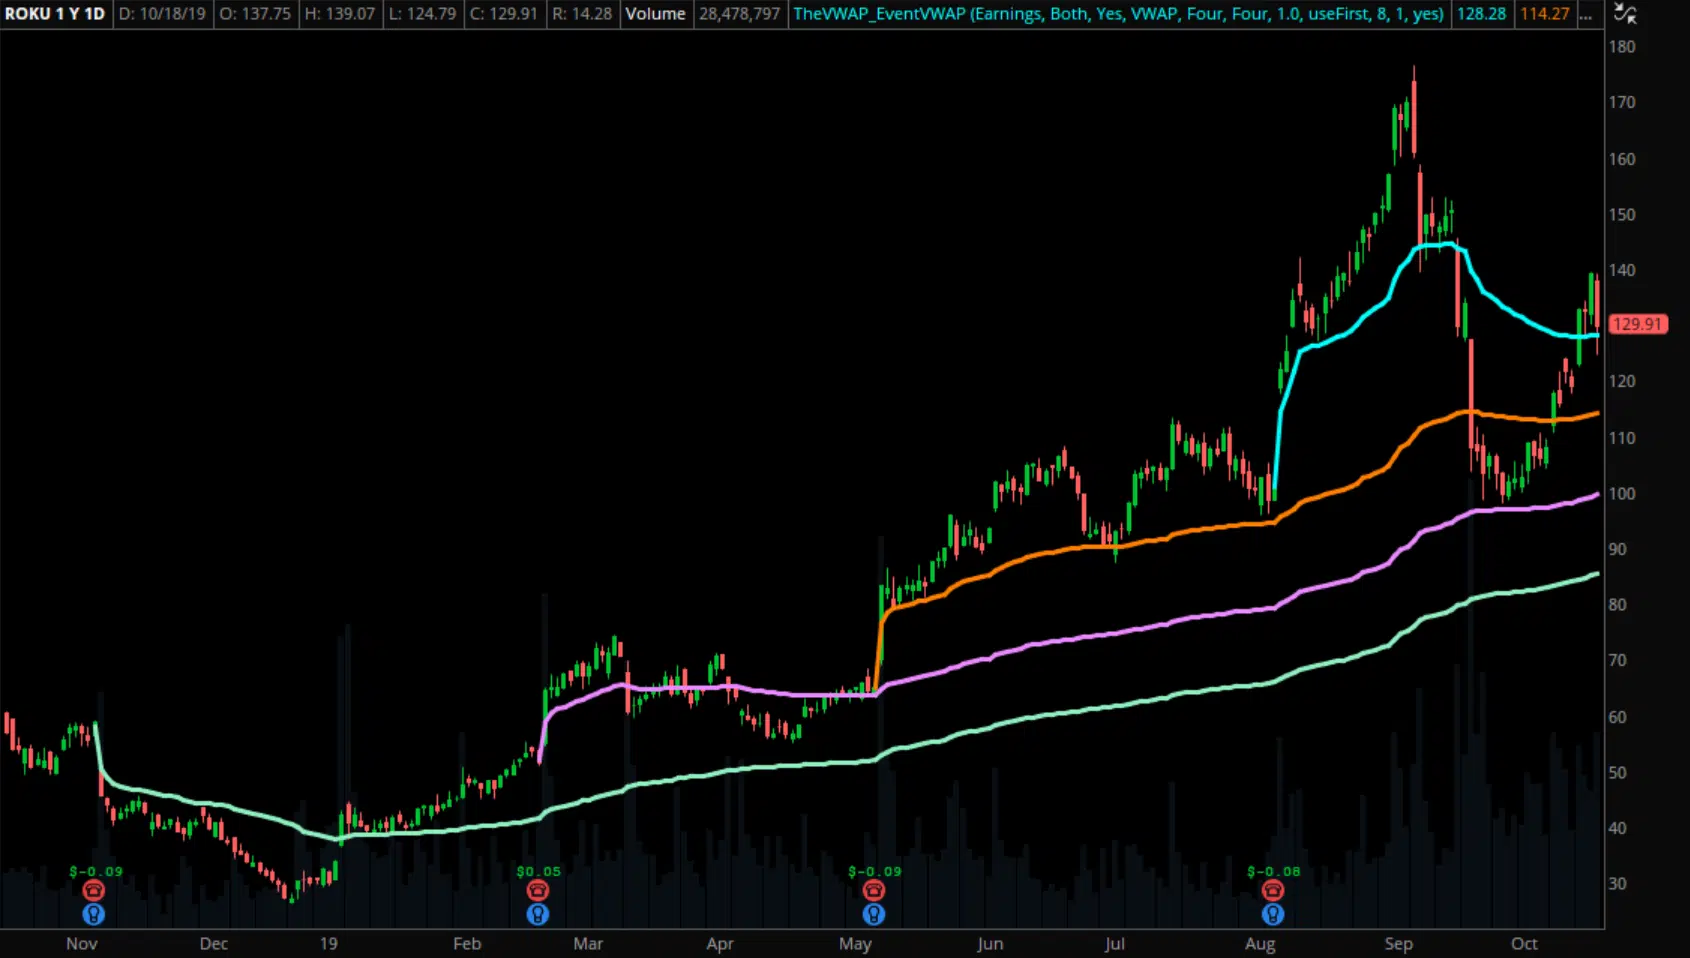The height and width of the screenshot is (958, 1690).
Task: Select the 28,478,797 volume value
Action: click(740, 14)
